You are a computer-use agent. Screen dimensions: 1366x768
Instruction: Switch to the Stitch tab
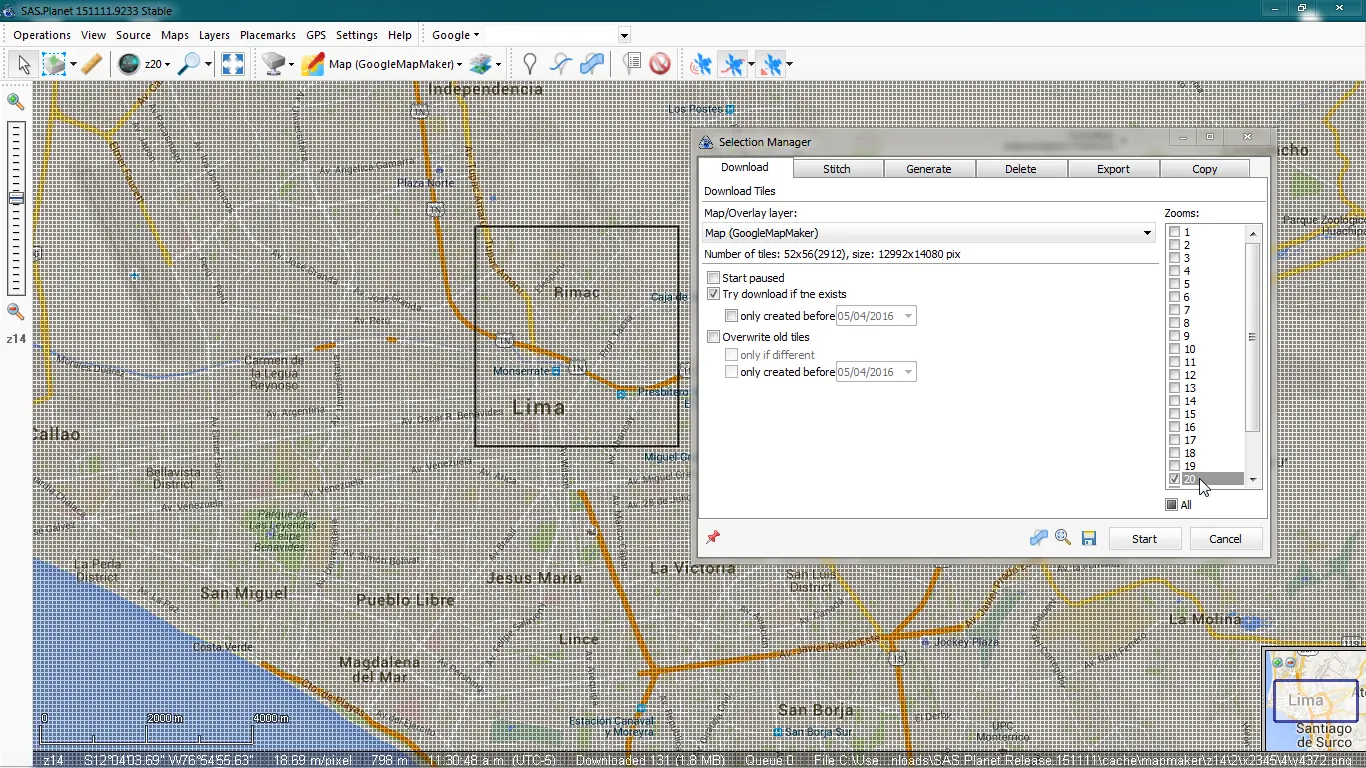point(837,169)
